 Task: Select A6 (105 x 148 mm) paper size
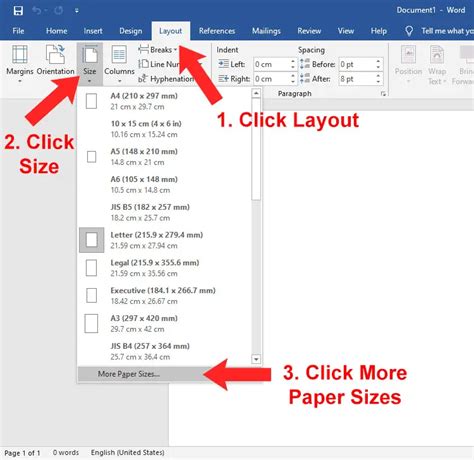tap(165, 184)
